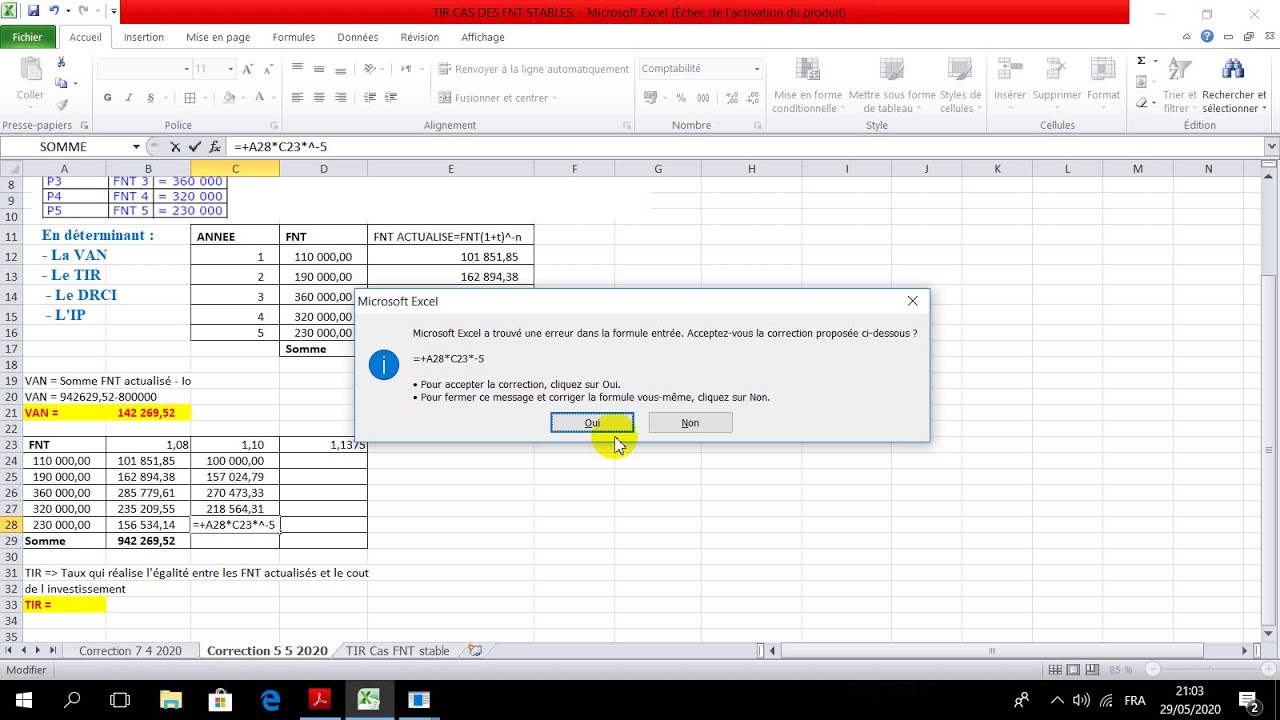
Task: Open Styles de cellules gallery
Action: 961,85
